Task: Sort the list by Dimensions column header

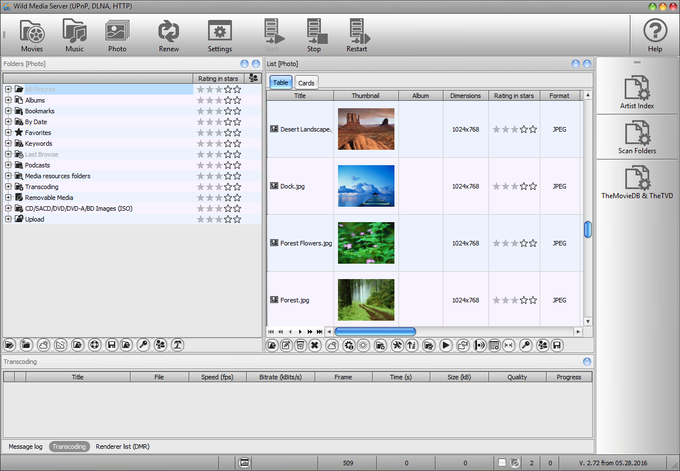Action: (465, 96)
